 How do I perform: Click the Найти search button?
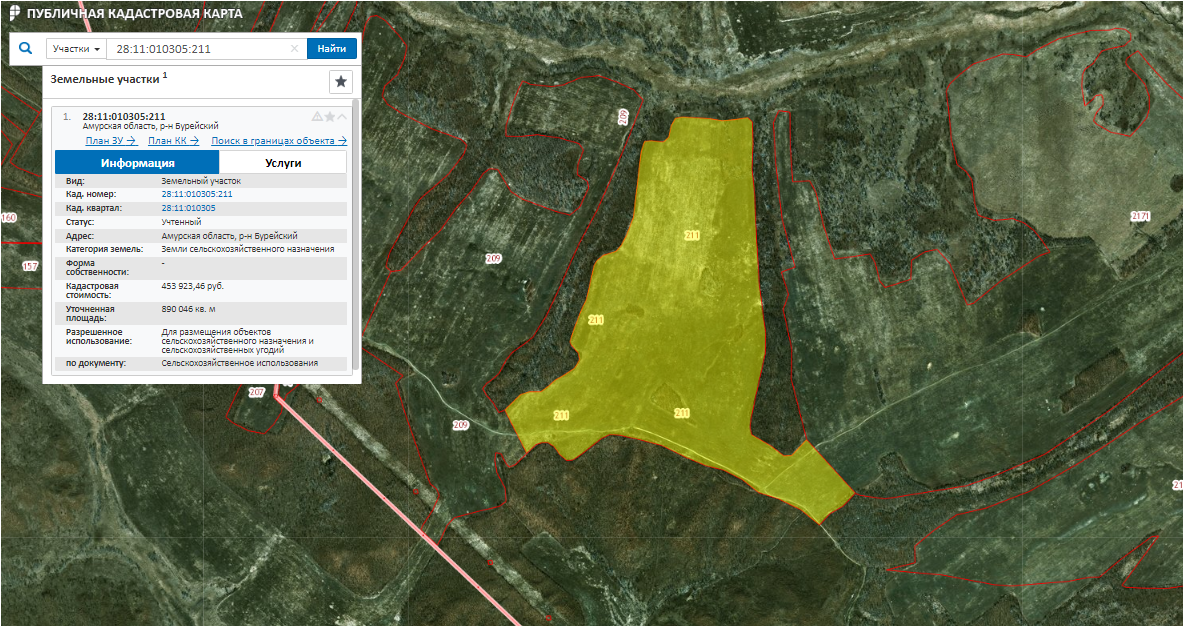point(331,49)
